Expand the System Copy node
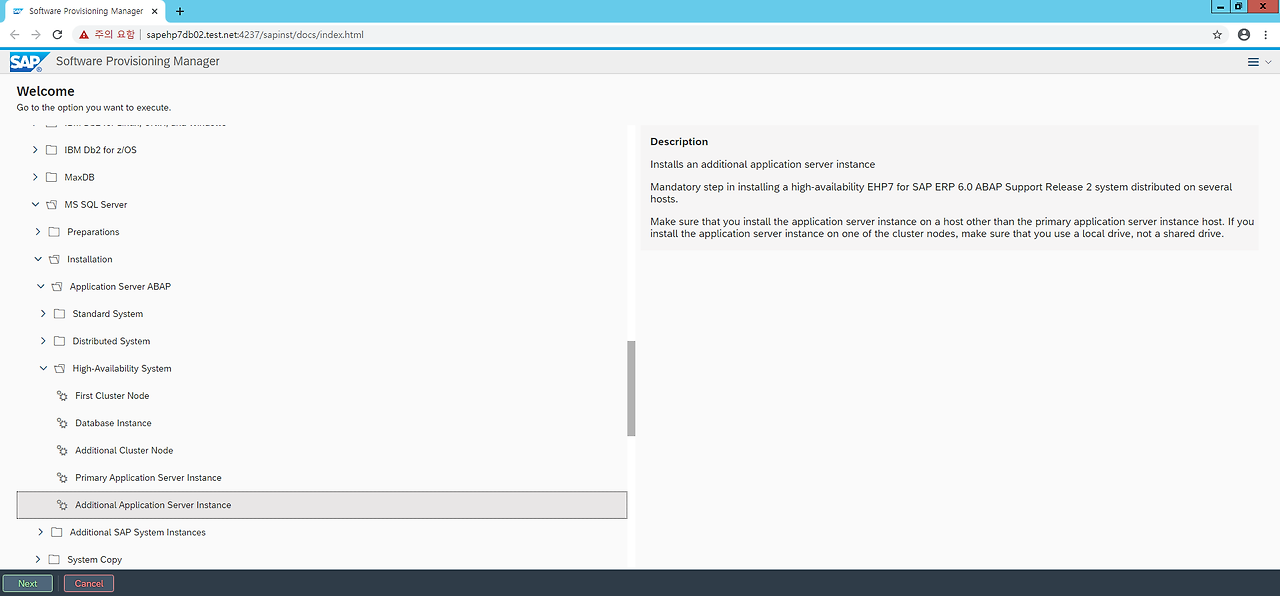This screenshot has width=1280, height=596. [39, 560]
